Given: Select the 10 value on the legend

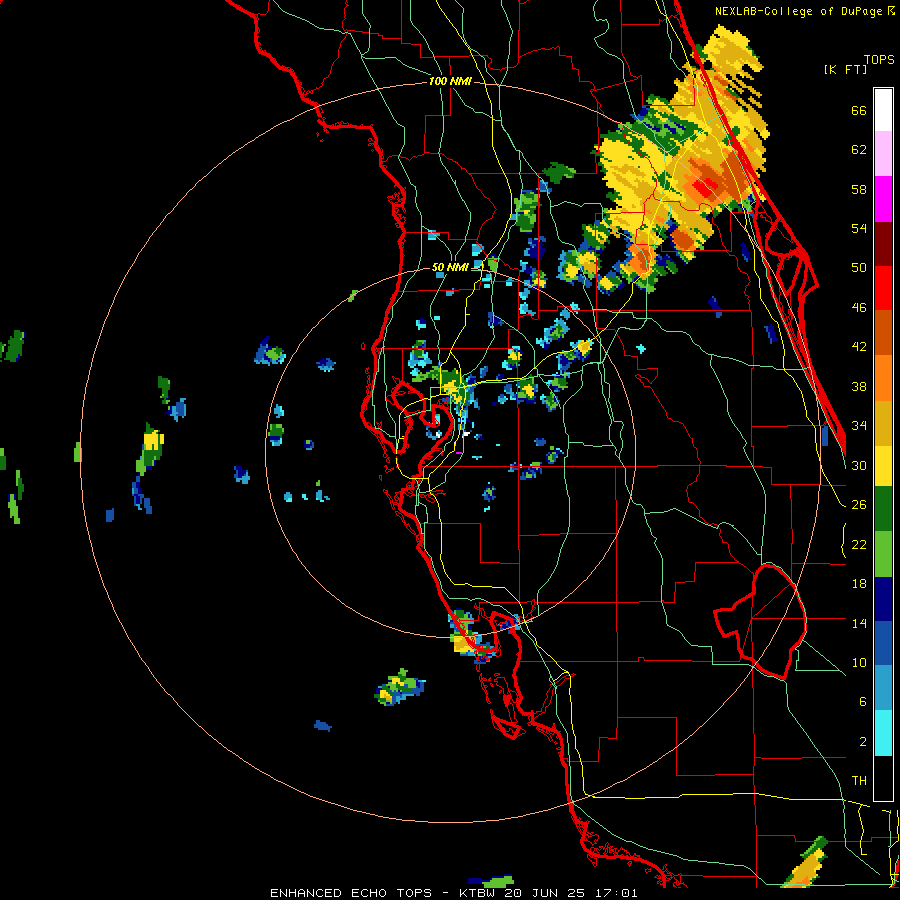Looking at the screenshot, I should point(859,662).
